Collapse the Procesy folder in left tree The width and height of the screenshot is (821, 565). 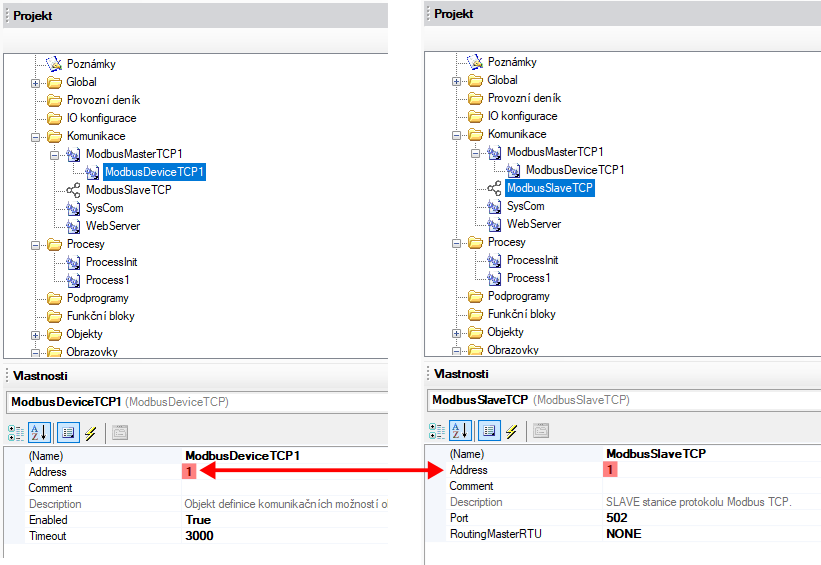(37, 244)
